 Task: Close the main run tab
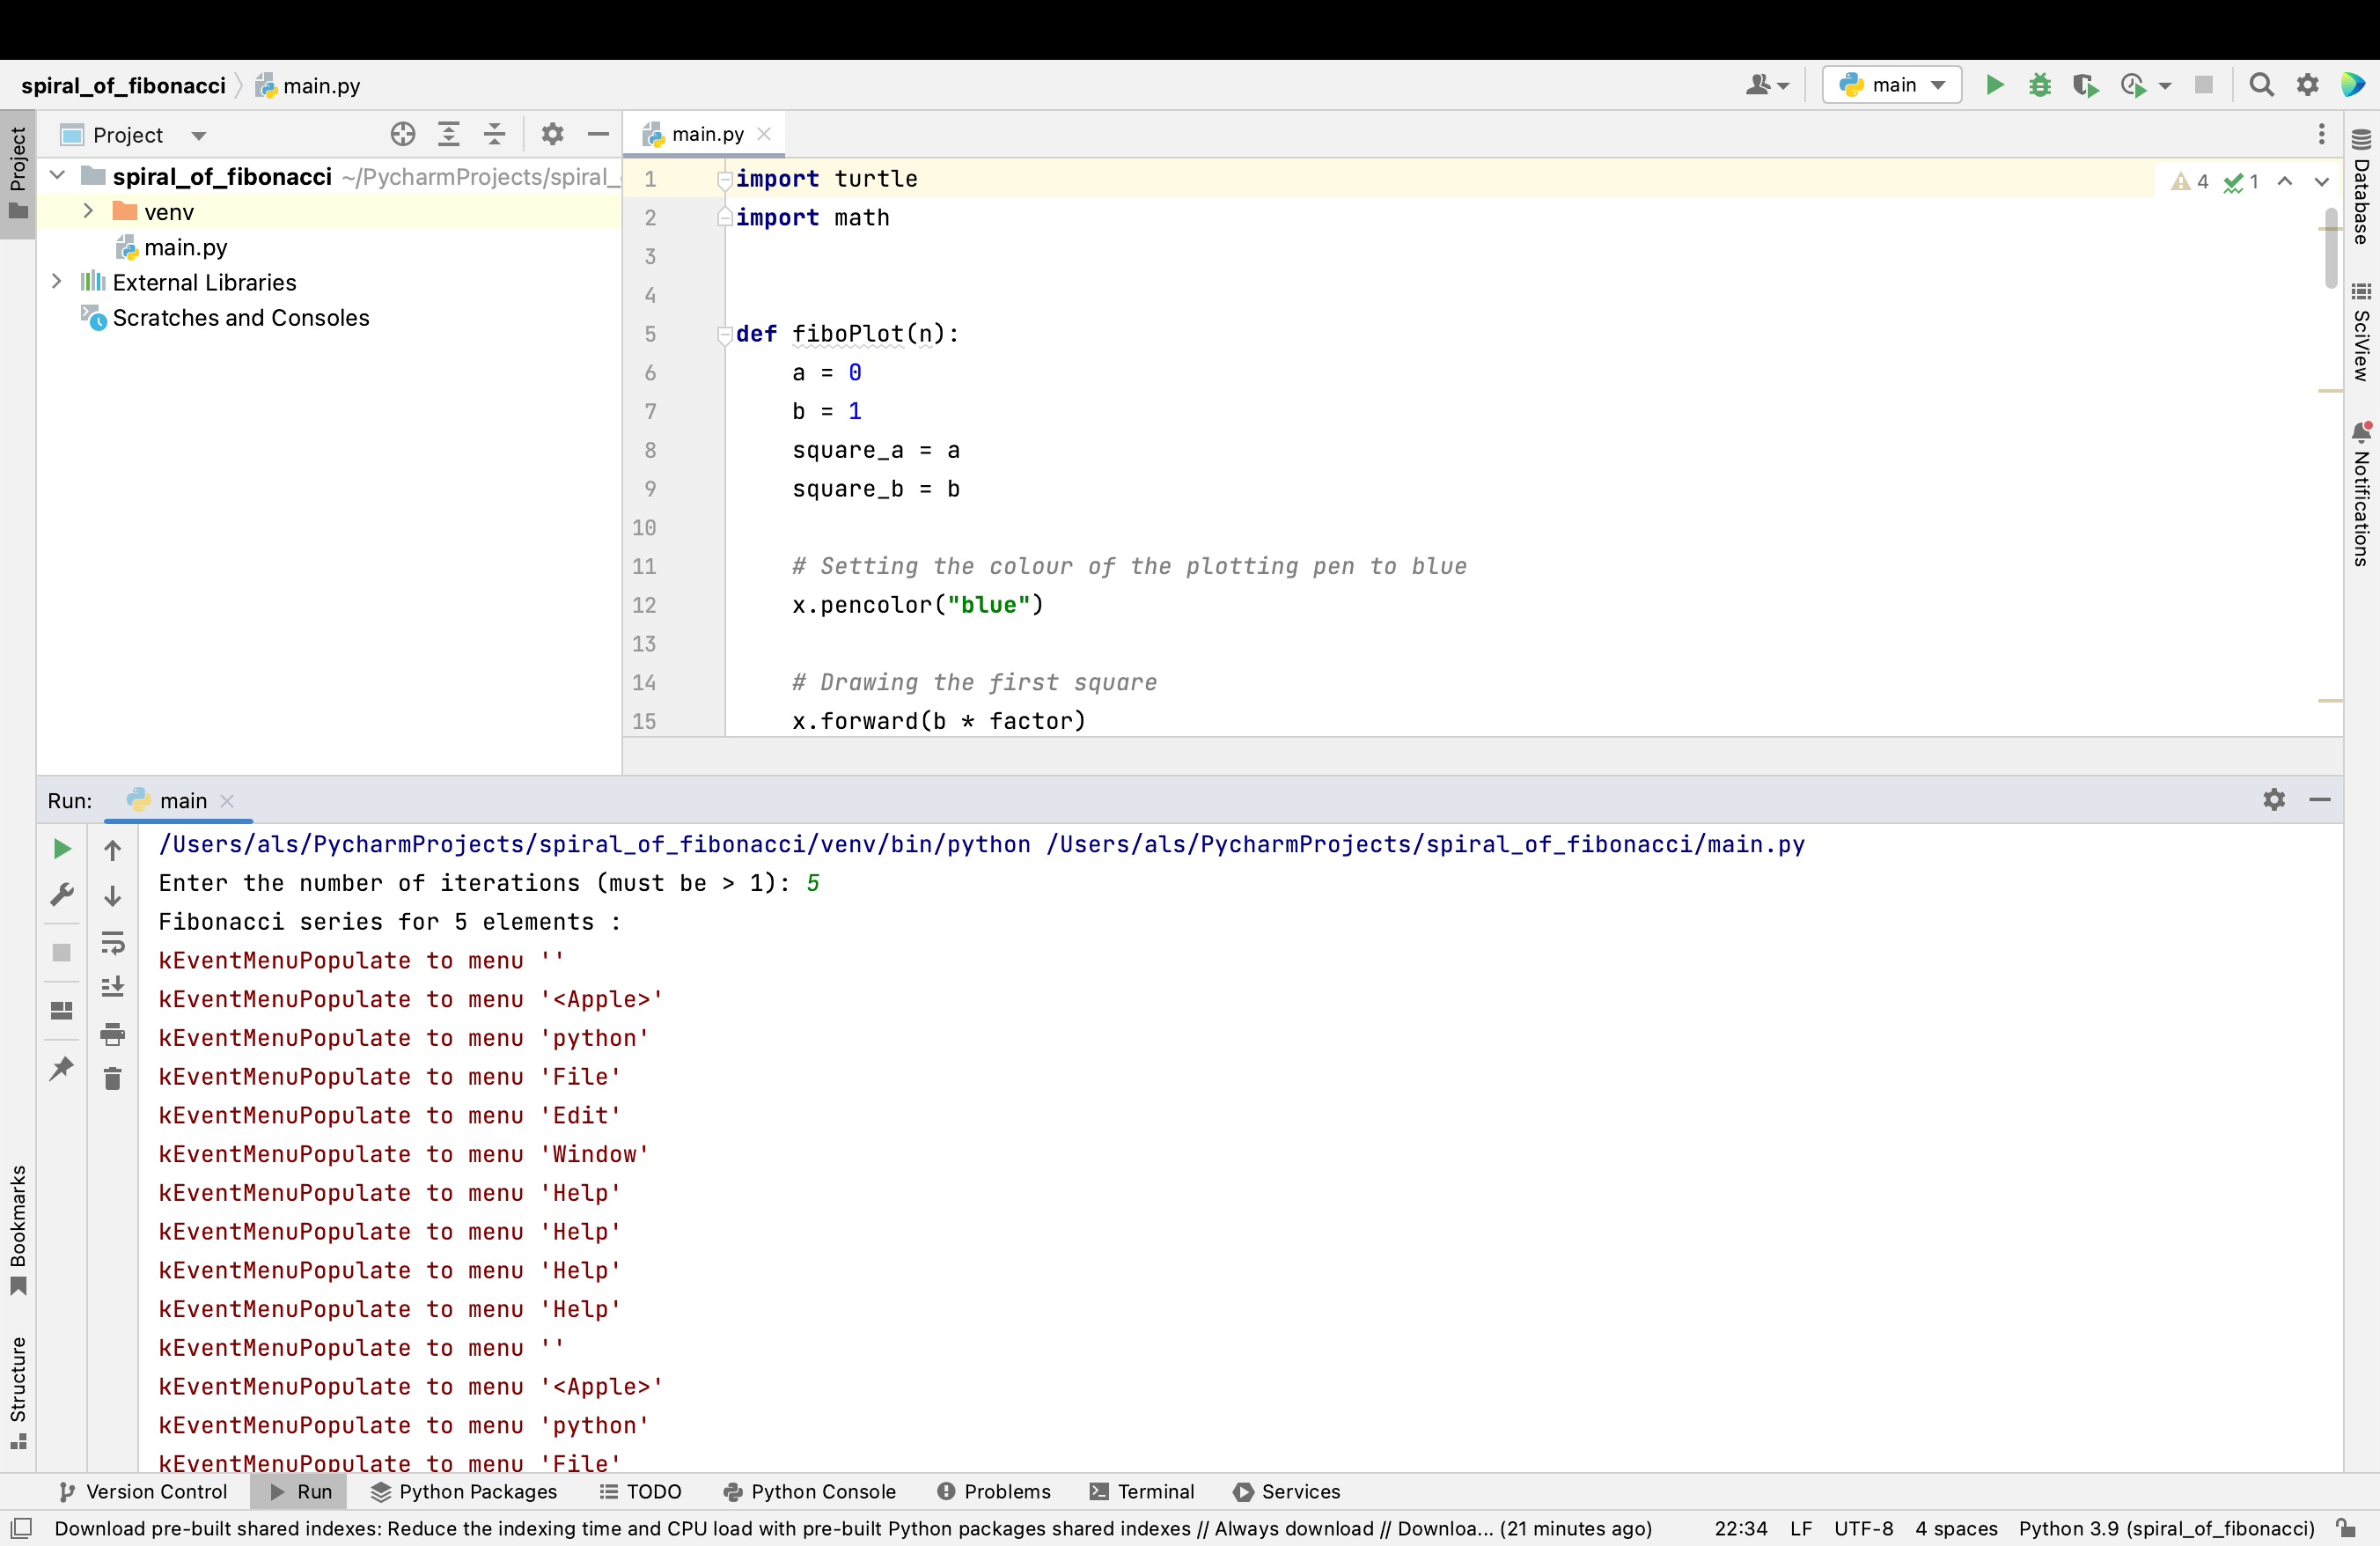click(x=227, y=801)
